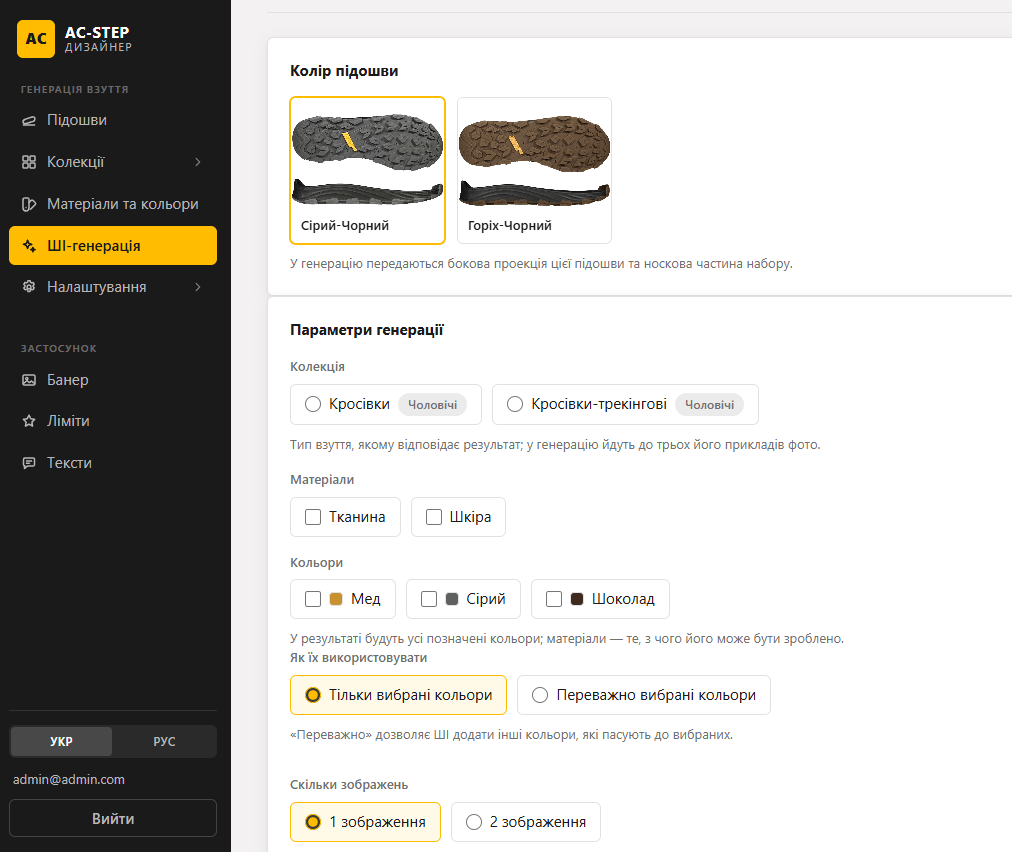Click the Мед honey color swatch
The width and height of the screenshot is (1012, 852).
coord(336,599)
